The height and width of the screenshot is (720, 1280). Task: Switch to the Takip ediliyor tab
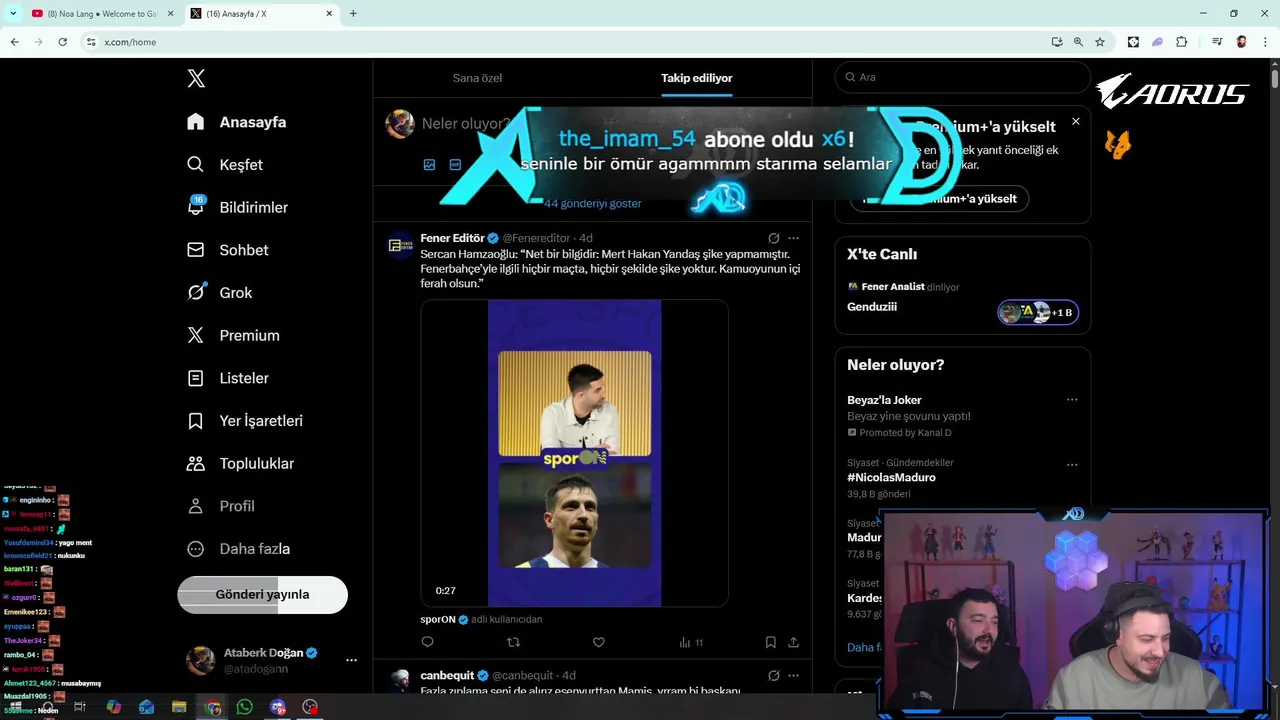click(x=697, y=78)
